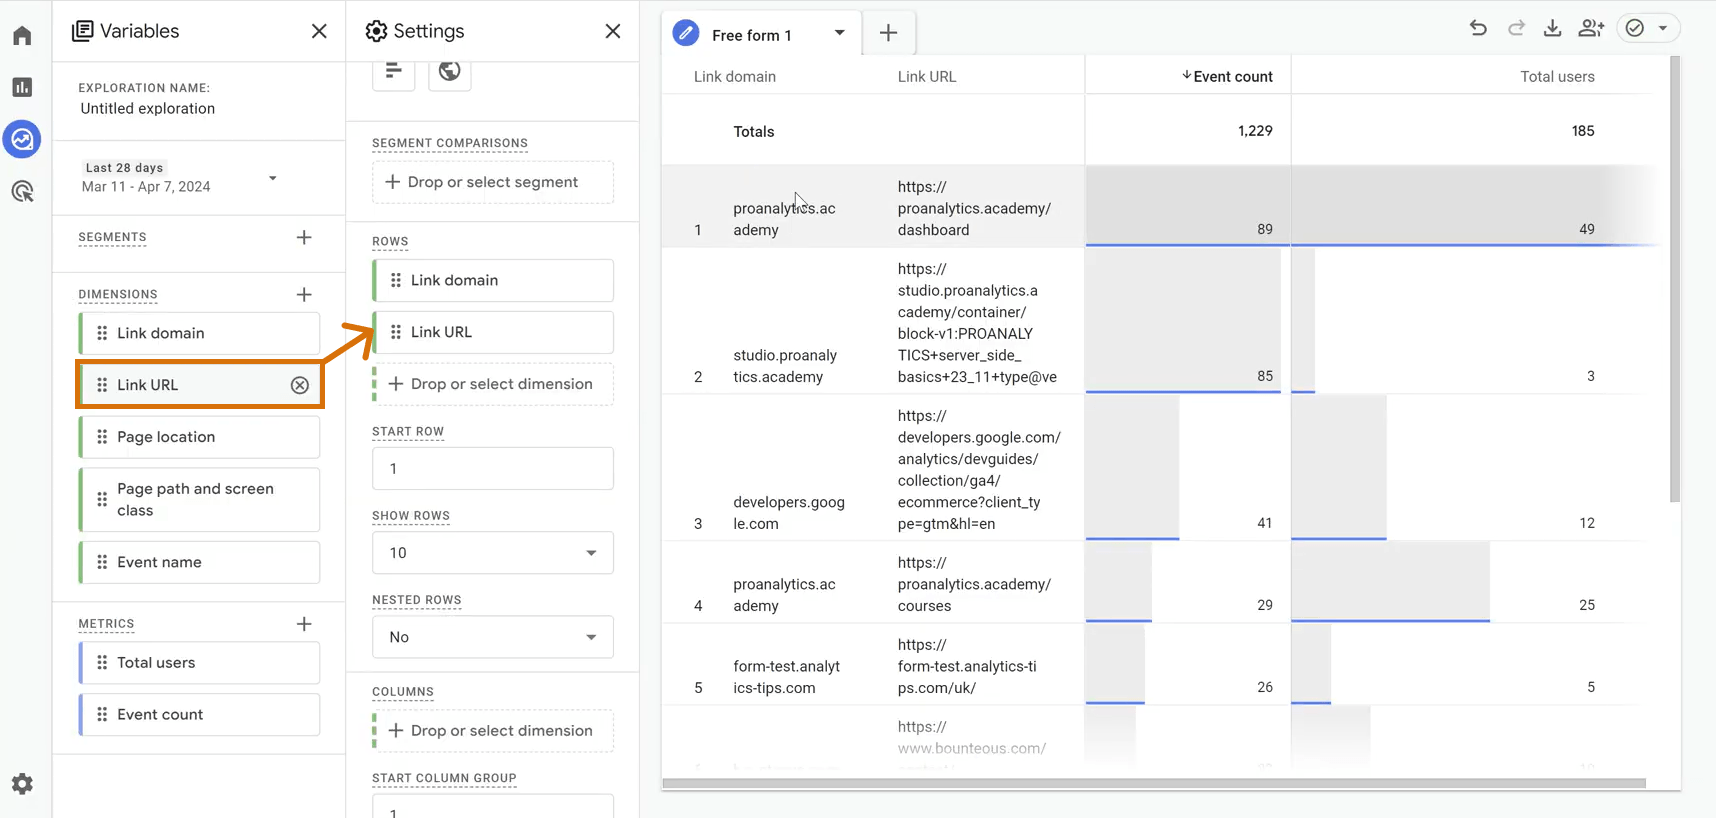Expand the Show Rows dropdown
The width and height of the screenshot is (1716, 818).
click(493, 553)
